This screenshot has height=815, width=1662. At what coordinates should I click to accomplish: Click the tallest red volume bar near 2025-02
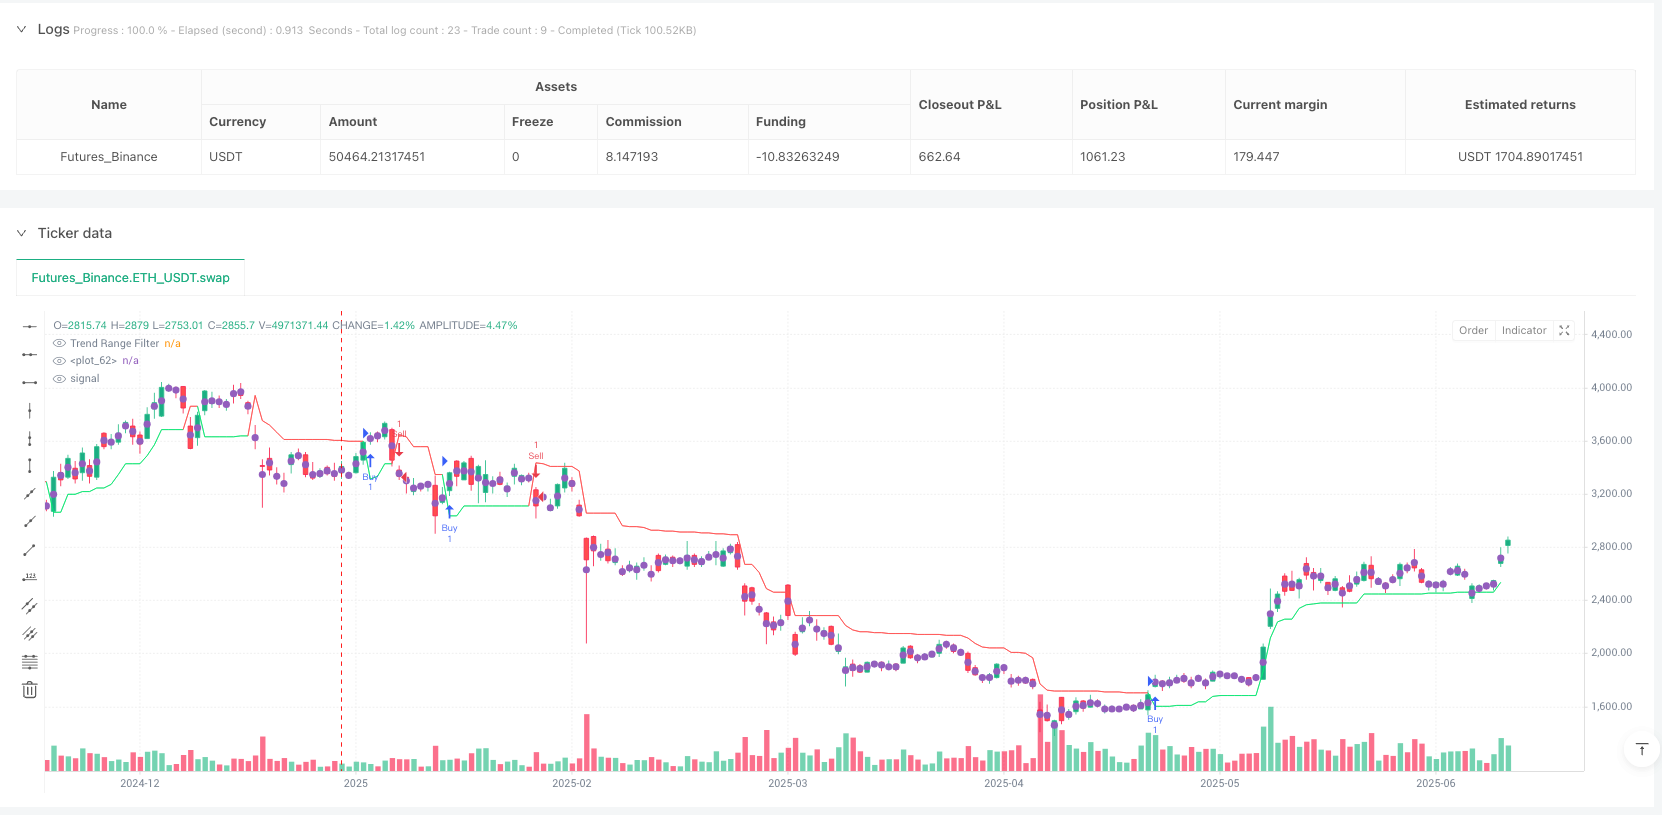[587, 742]
